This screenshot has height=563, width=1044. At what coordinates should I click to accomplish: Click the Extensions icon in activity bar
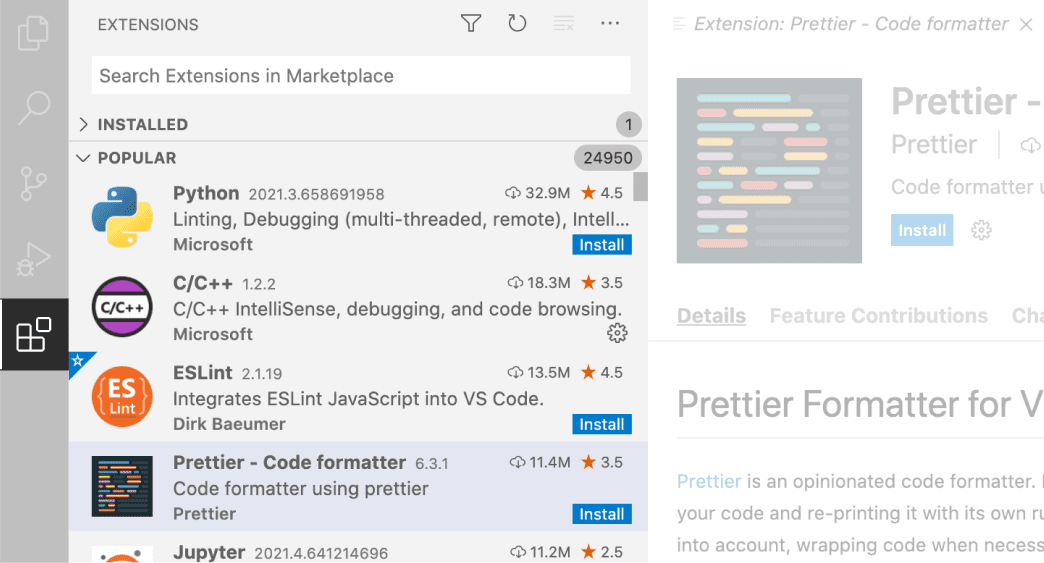coord(33,335)
